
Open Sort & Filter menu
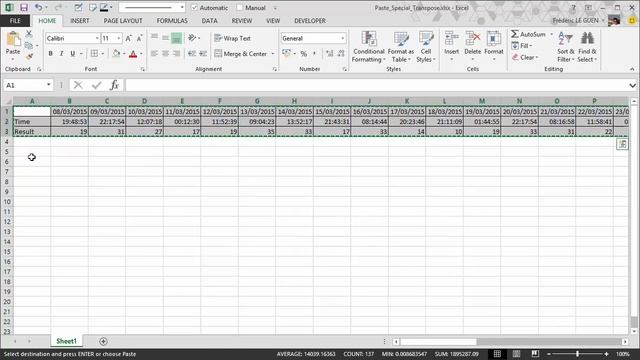tap(566, 47)
